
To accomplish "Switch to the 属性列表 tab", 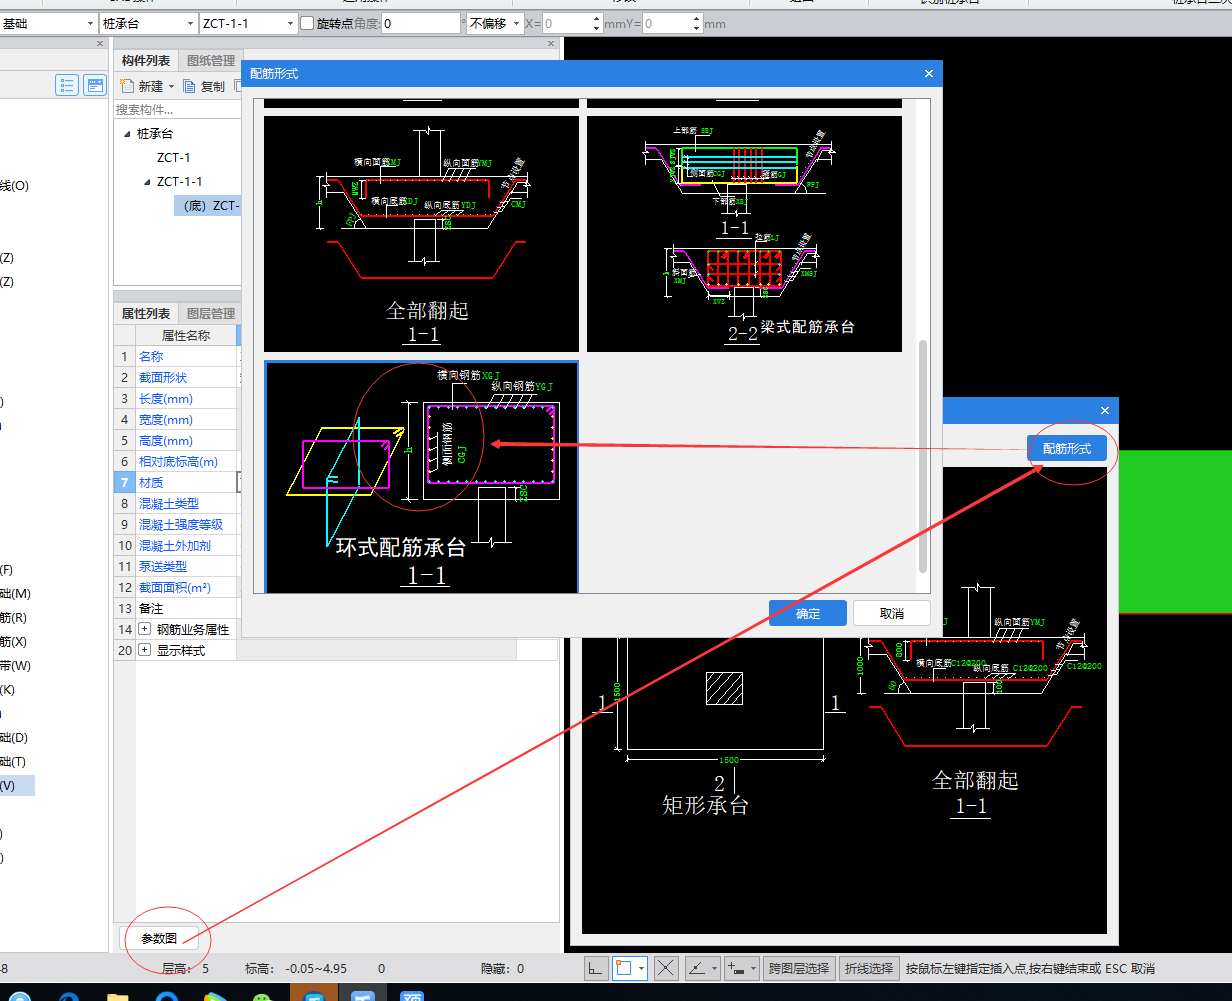I will pyautogui.click(x=146, y=313).
